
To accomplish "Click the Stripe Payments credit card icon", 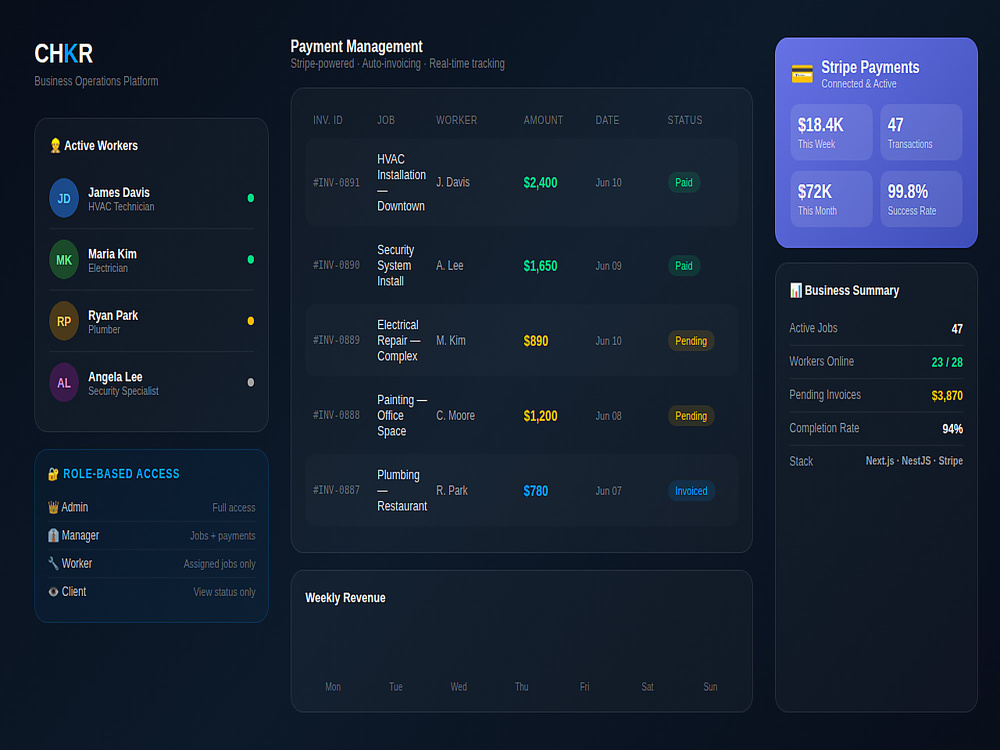I will [x=802, y=74].
